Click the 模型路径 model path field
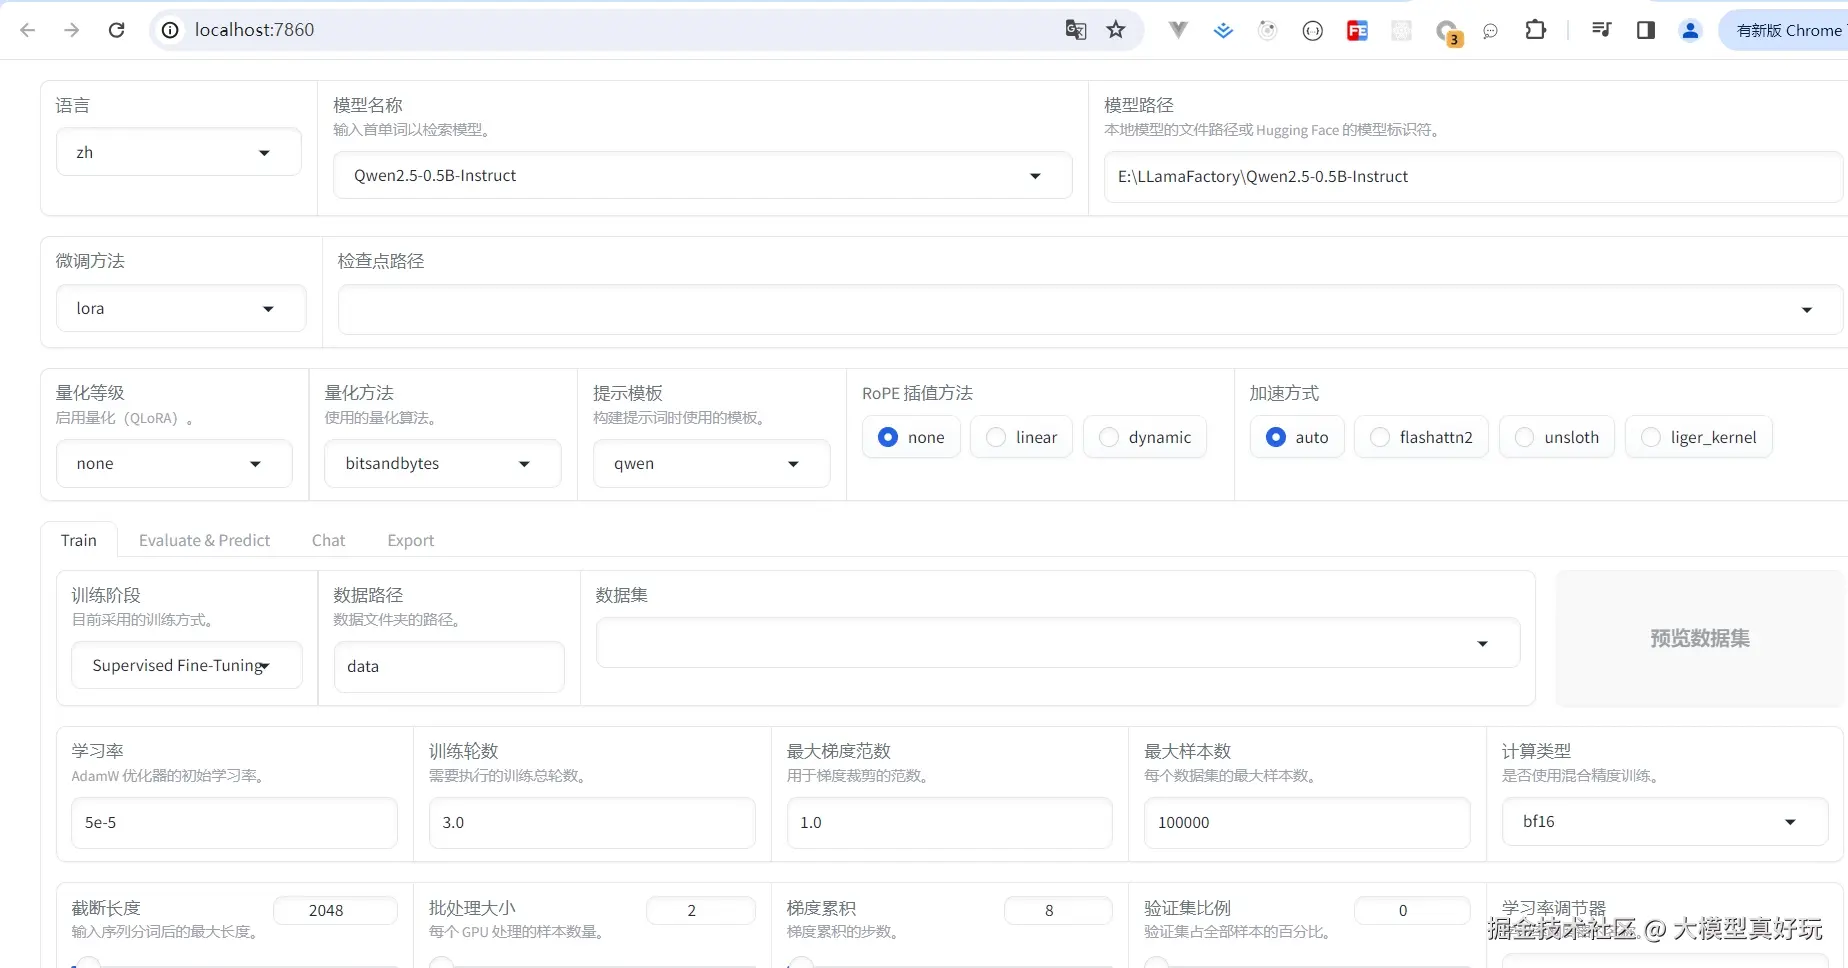1848x968 pixels. pyautogui.click(x=1473, y=176)
